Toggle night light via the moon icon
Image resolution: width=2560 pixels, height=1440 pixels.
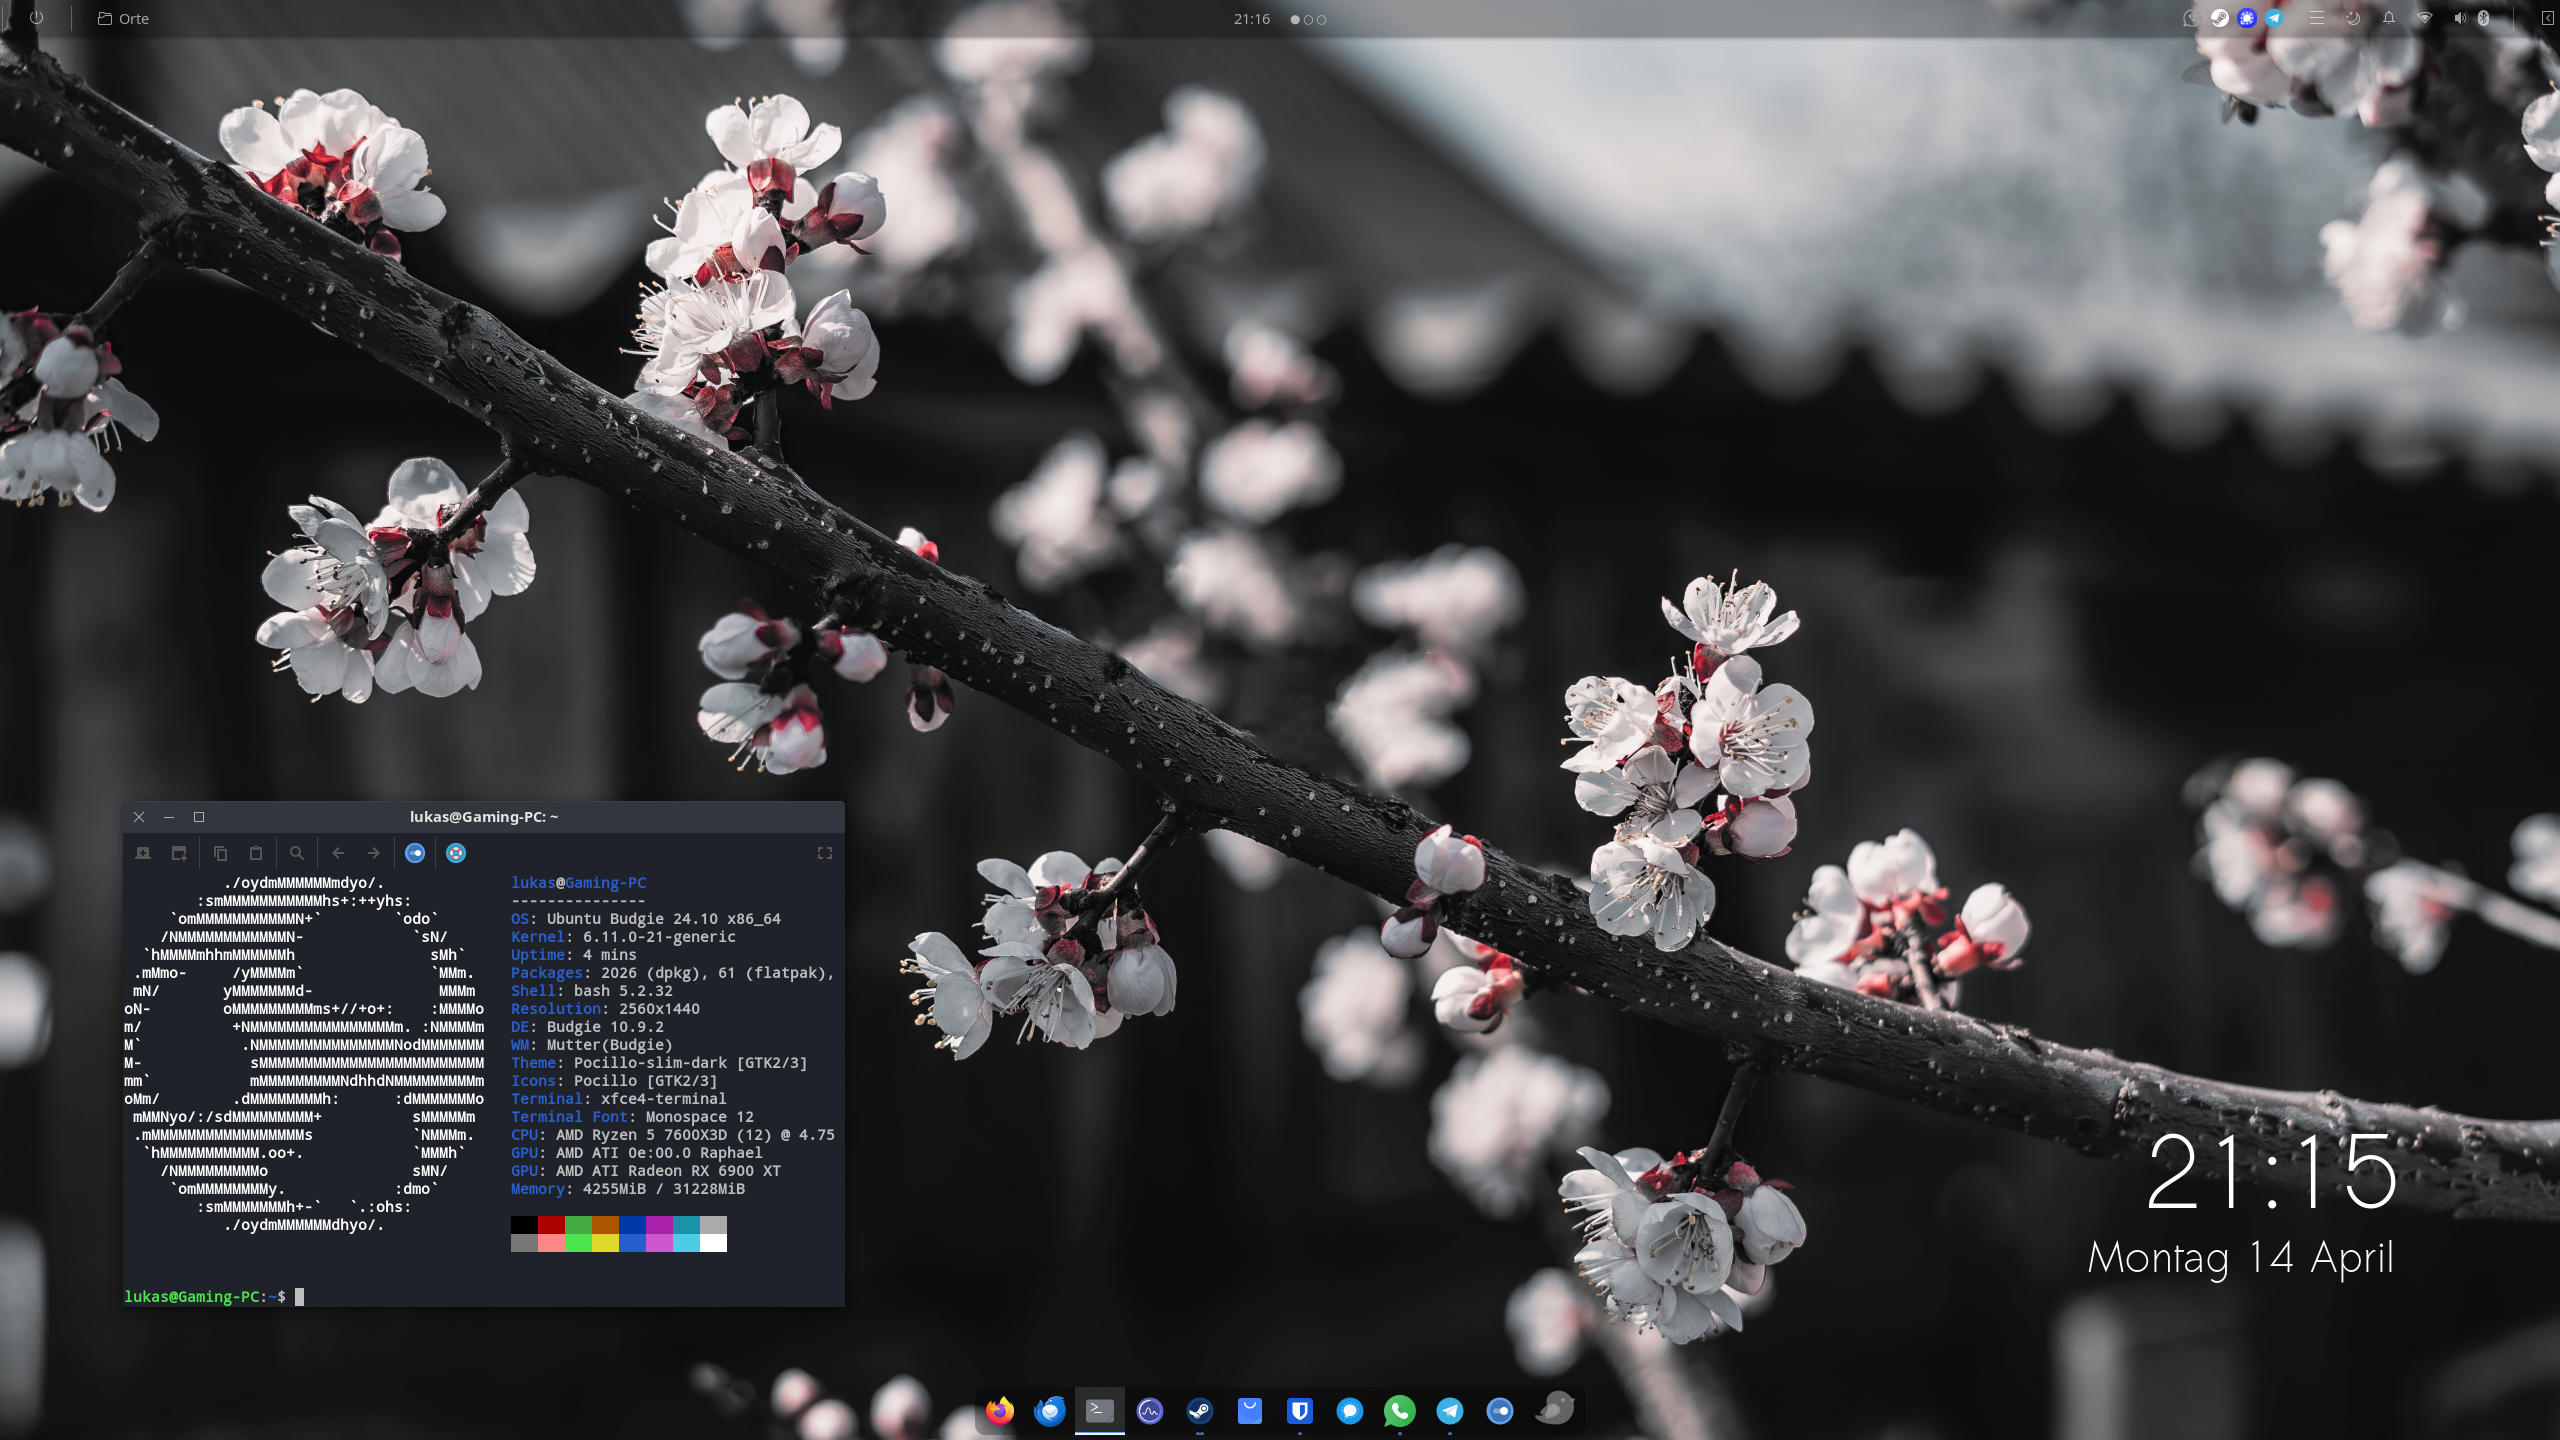click(2354, 18)
